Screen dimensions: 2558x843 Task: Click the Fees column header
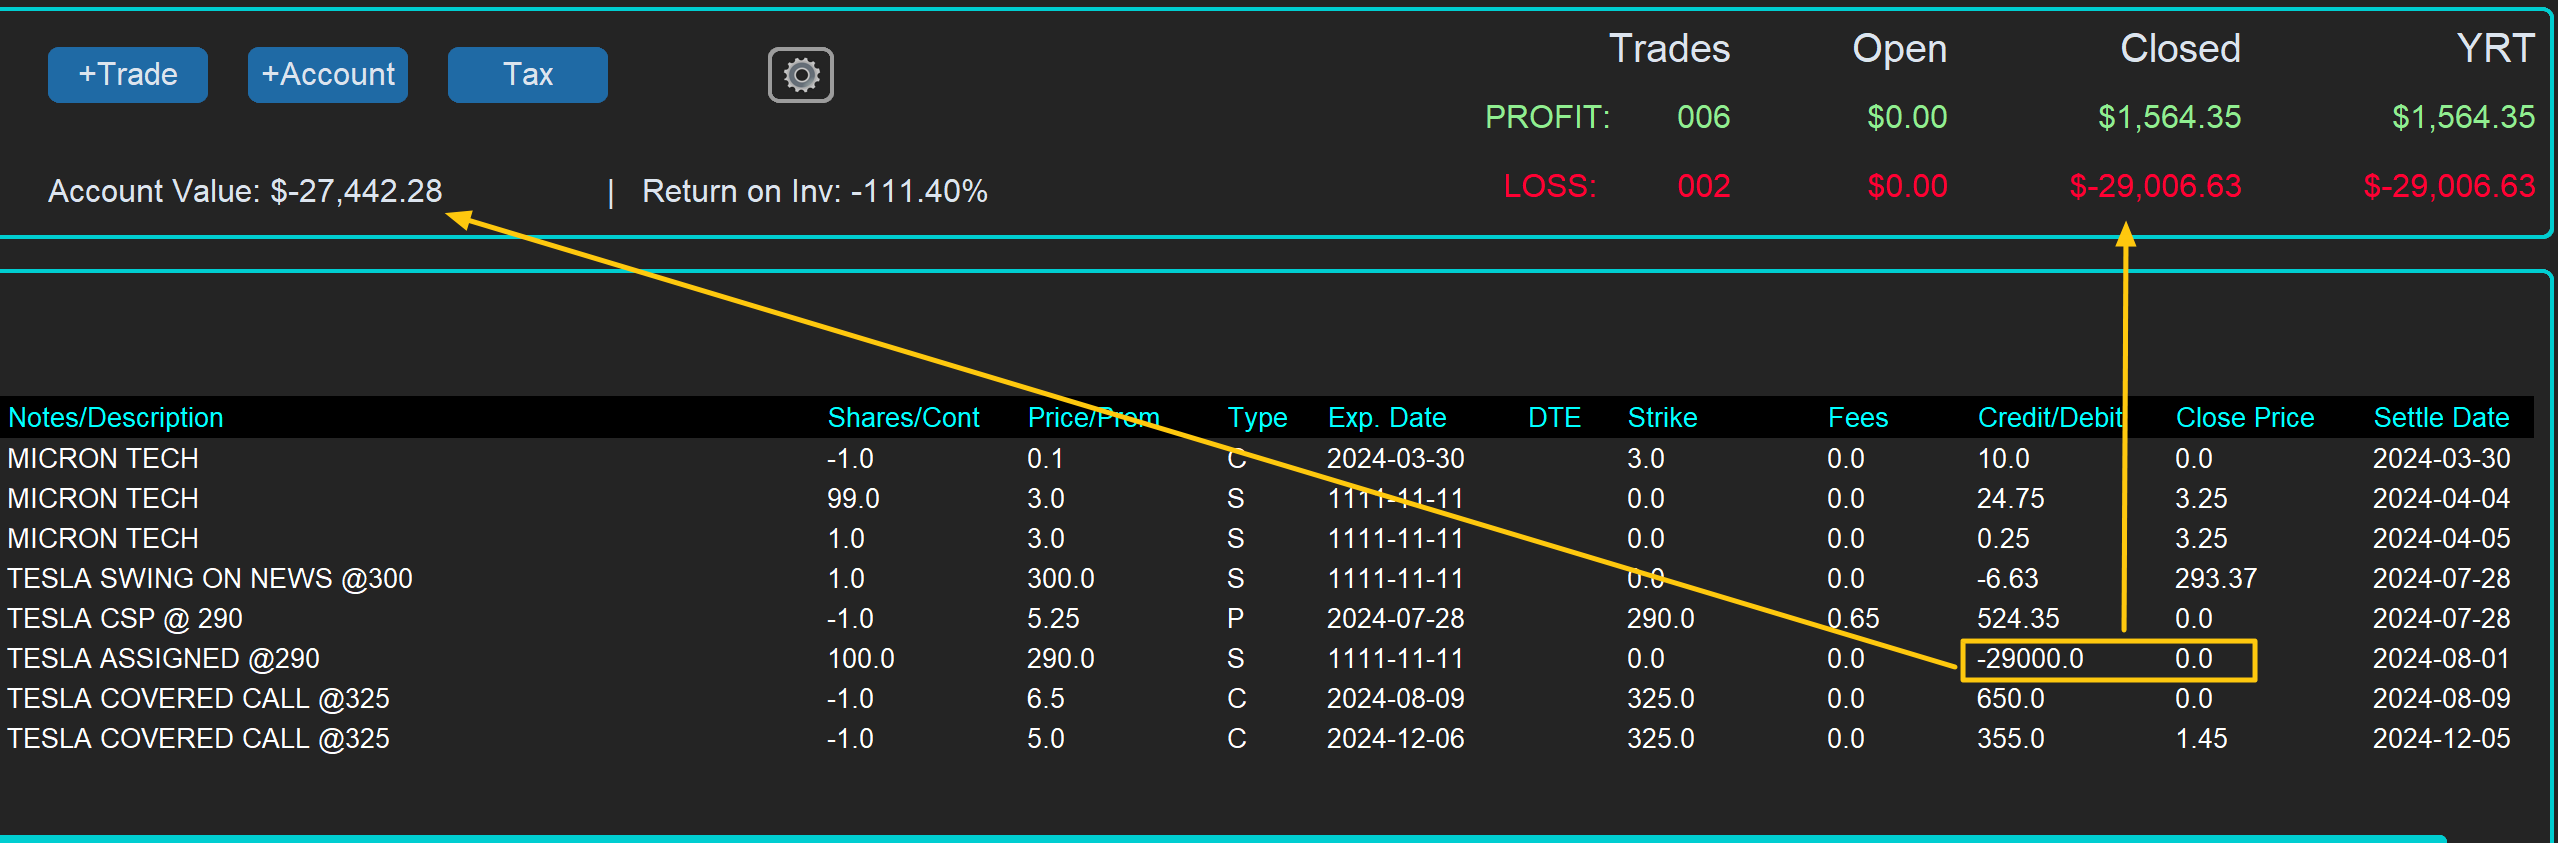point(1858,418)
